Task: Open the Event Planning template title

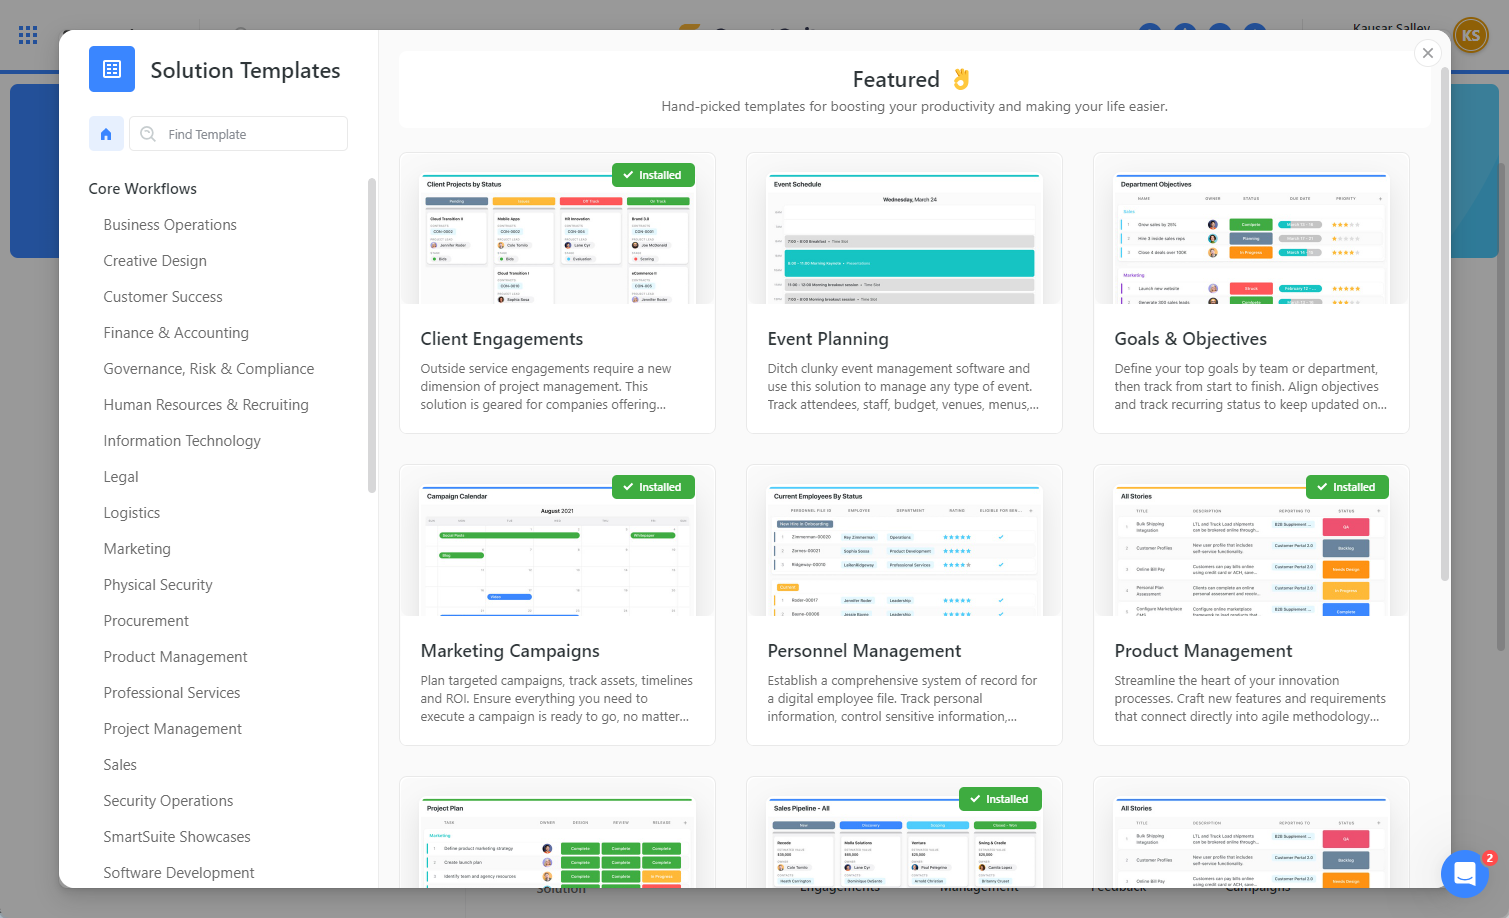Action: [x=828, y=339]
